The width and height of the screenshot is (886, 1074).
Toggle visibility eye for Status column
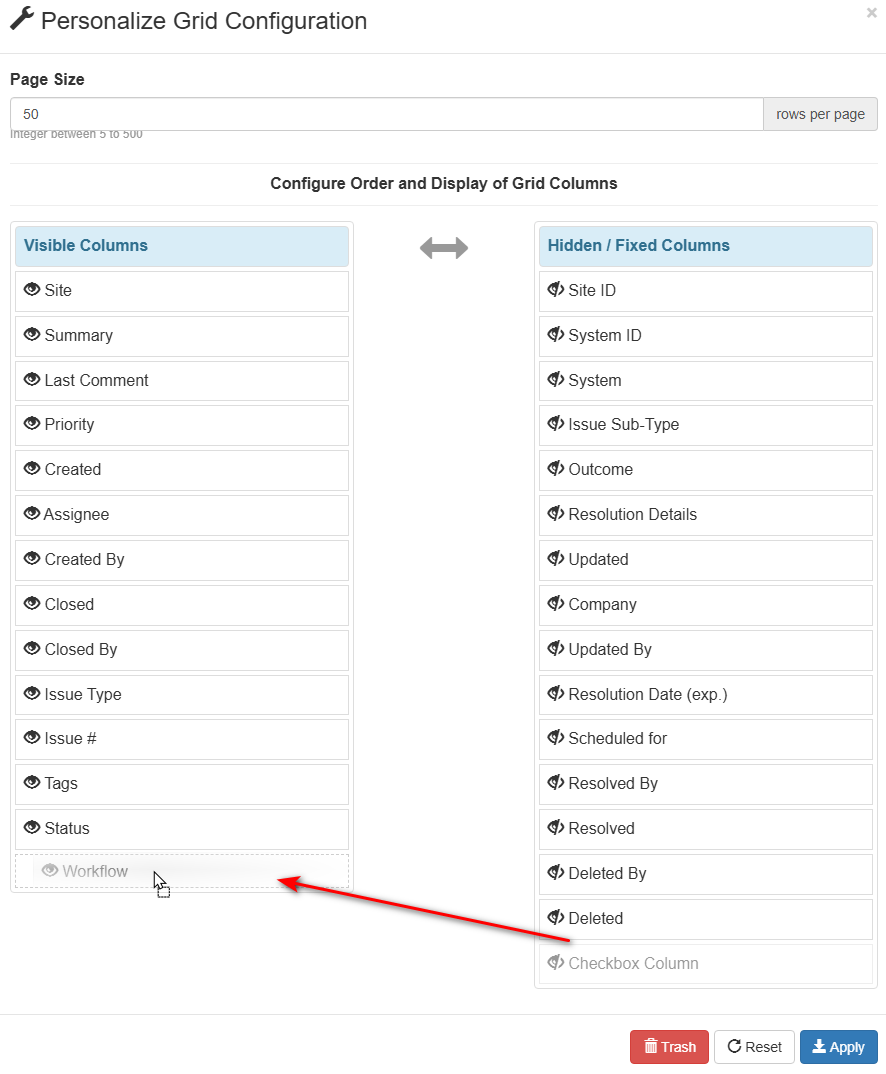pos(32,828)
